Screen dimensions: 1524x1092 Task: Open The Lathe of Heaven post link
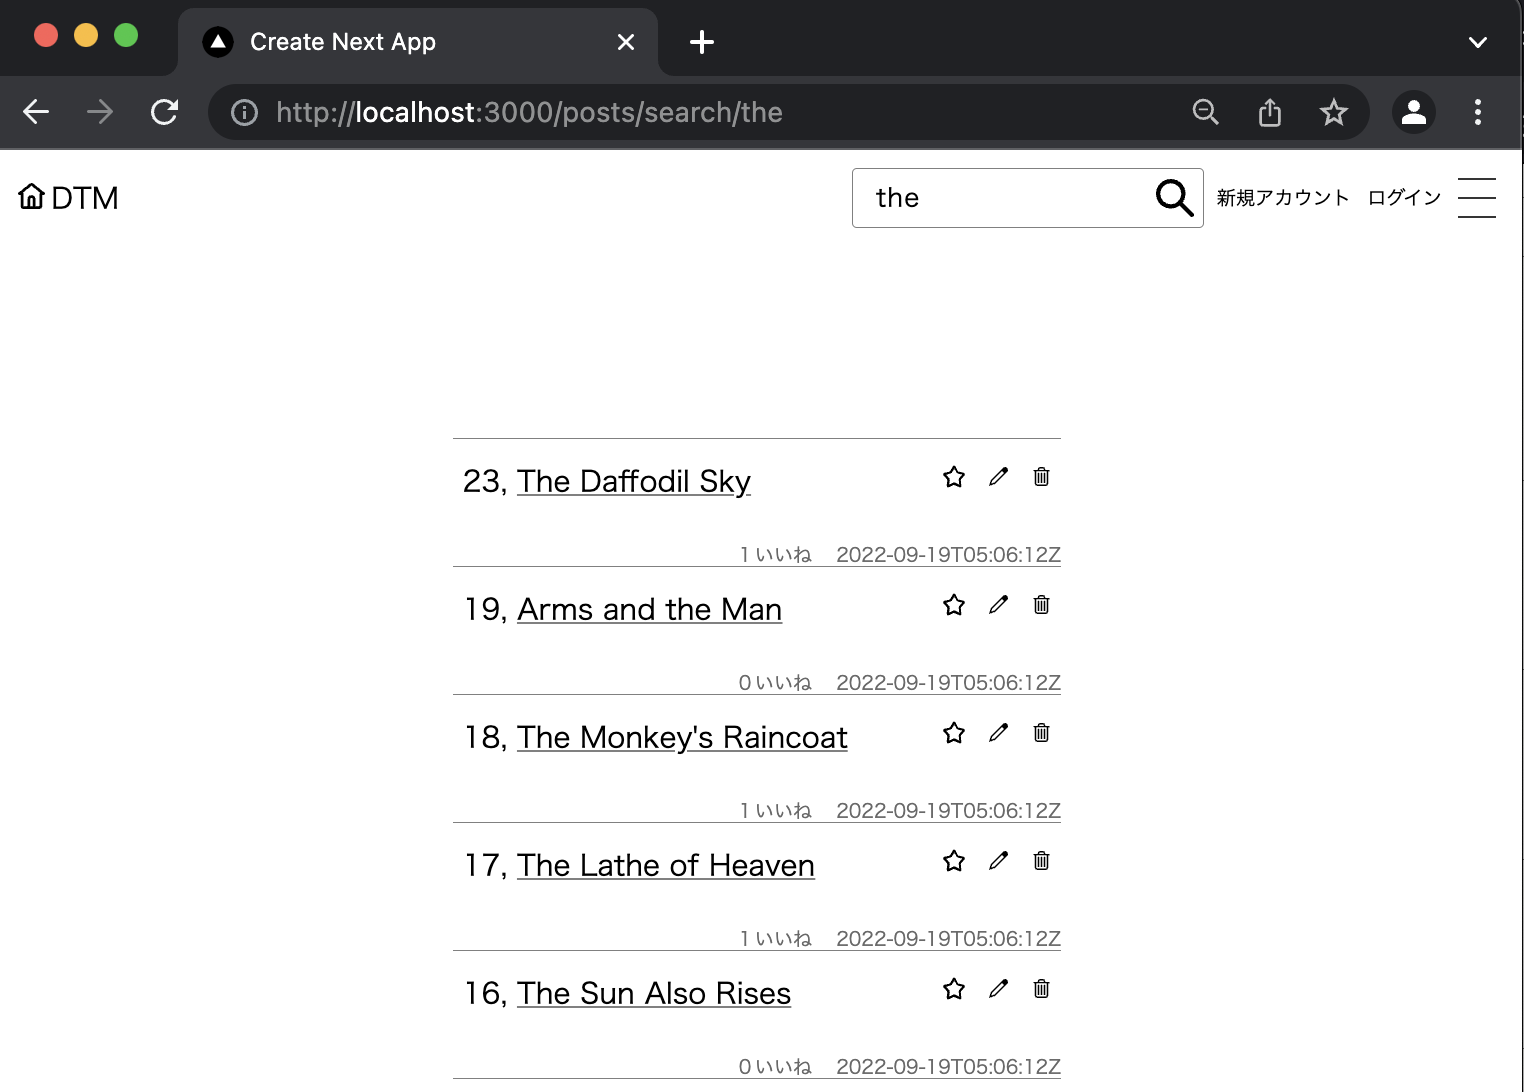coord(665,866)
